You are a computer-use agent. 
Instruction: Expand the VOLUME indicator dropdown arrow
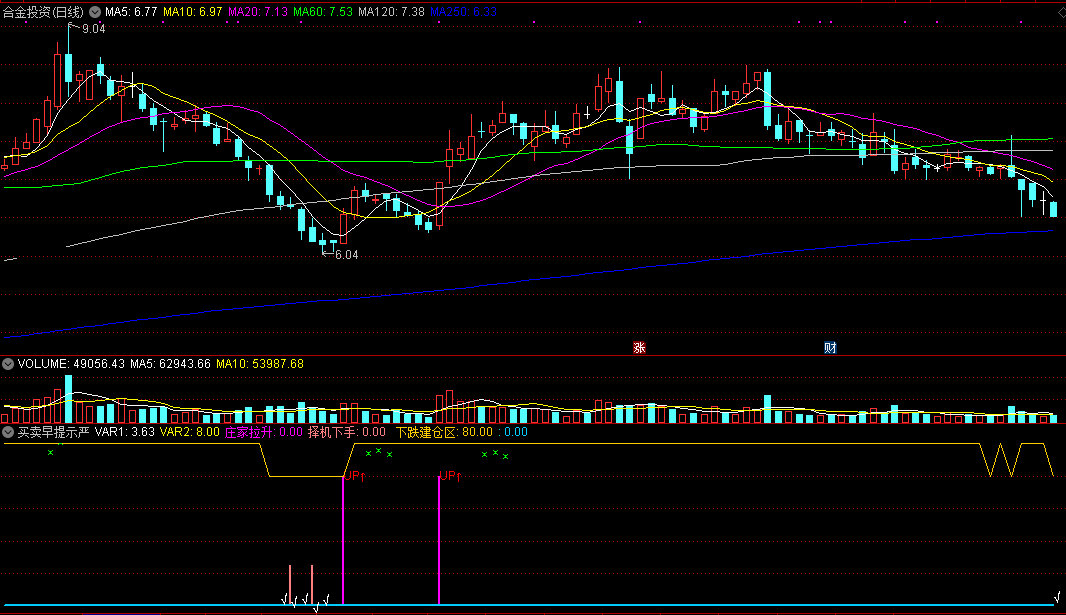(x=7, y=364)
